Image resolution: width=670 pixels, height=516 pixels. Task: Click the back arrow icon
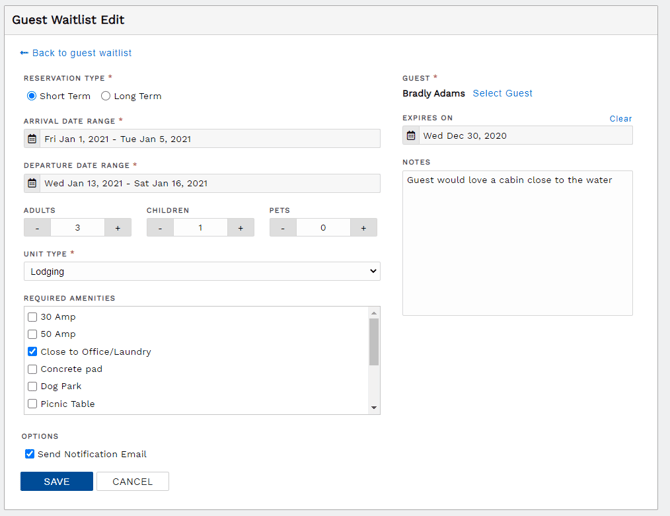[24, 53]
